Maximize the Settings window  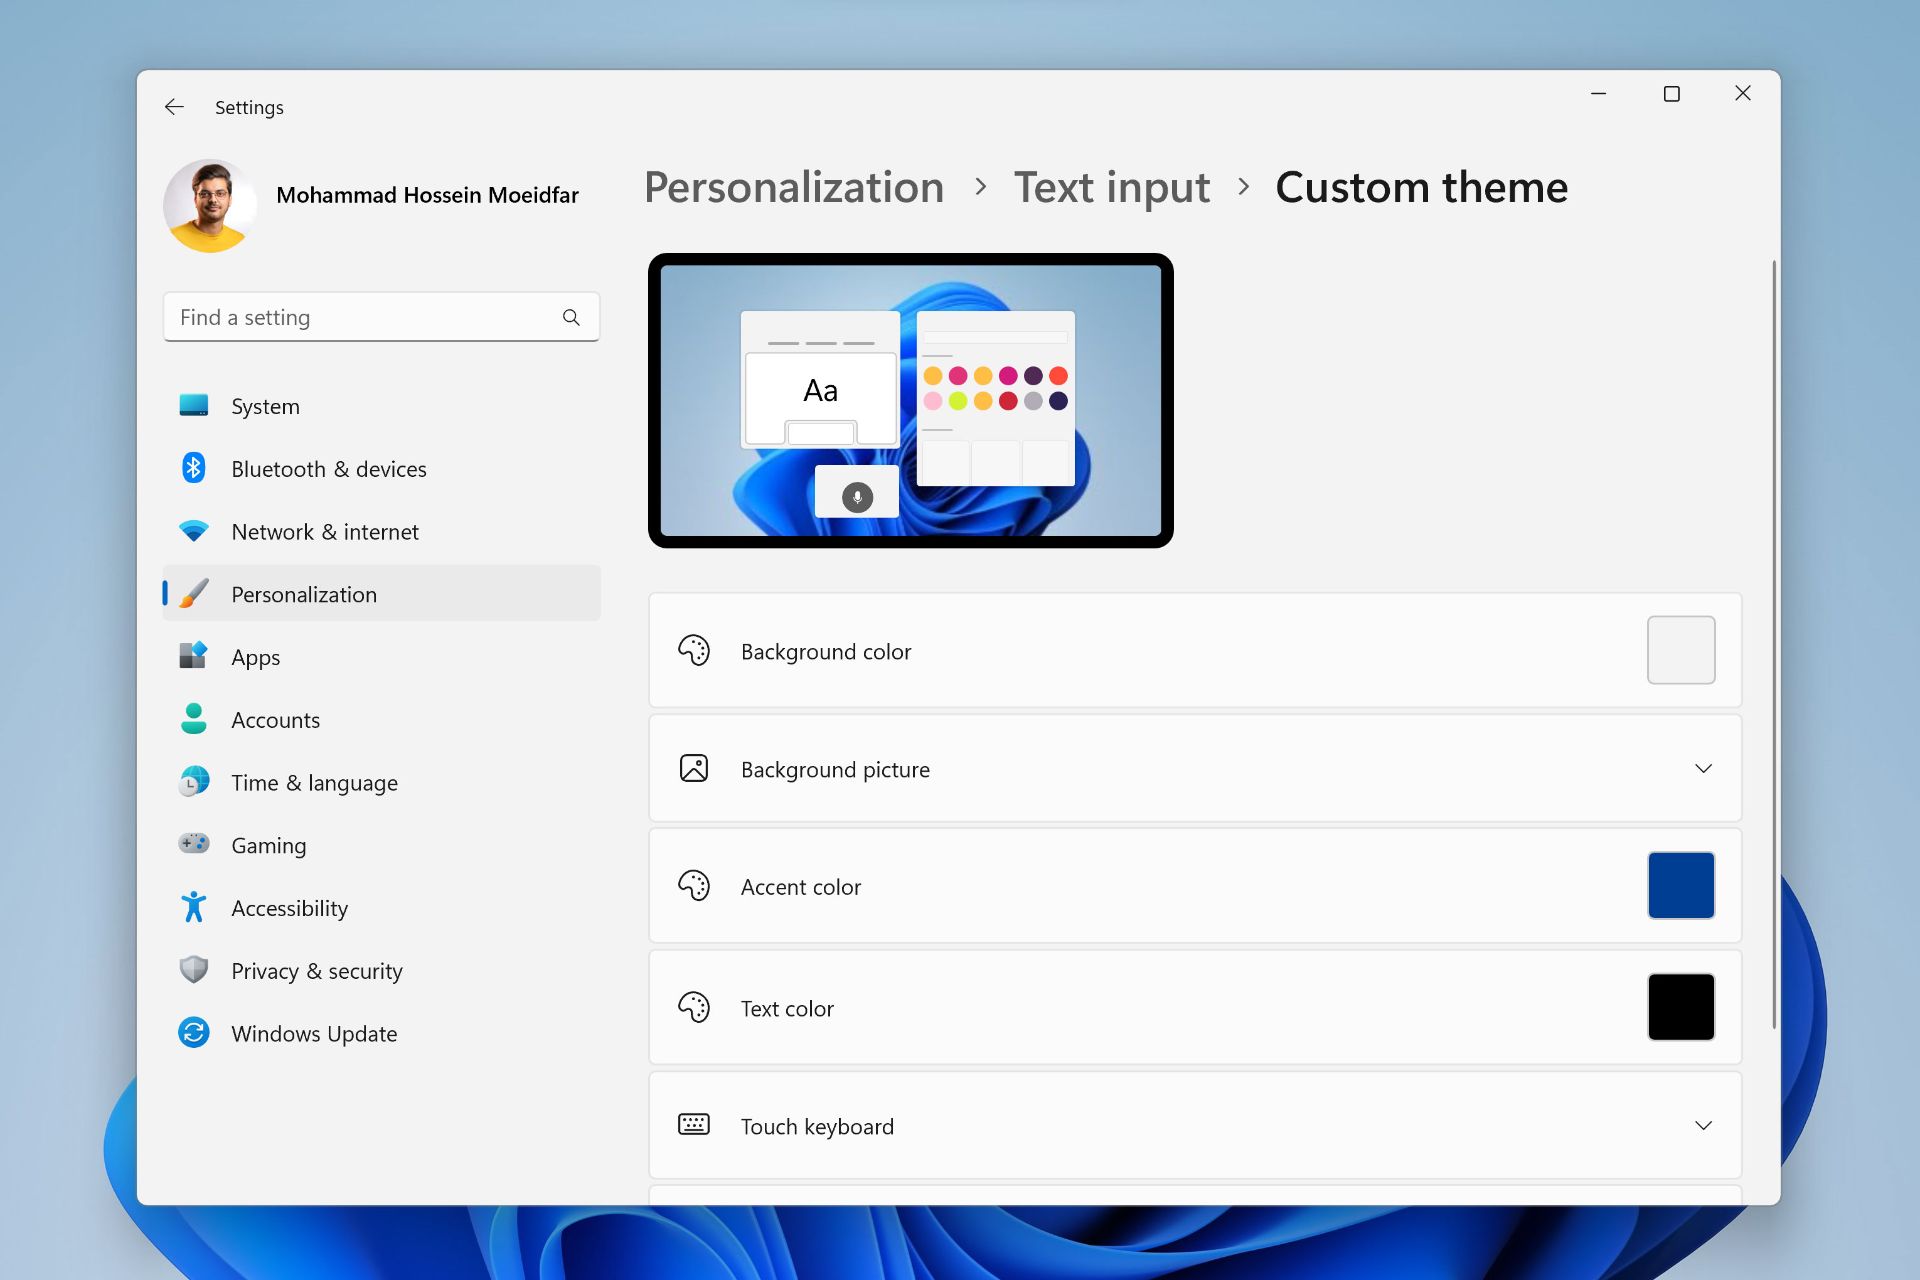1671,93
